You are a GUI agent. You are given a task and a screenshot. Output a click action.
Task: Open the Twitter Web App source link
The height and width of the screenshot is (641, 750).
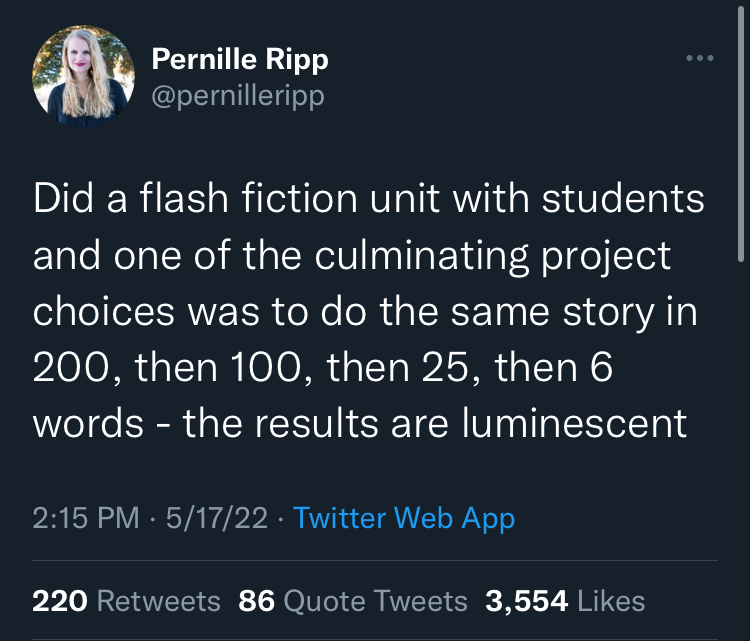(404, 518)
